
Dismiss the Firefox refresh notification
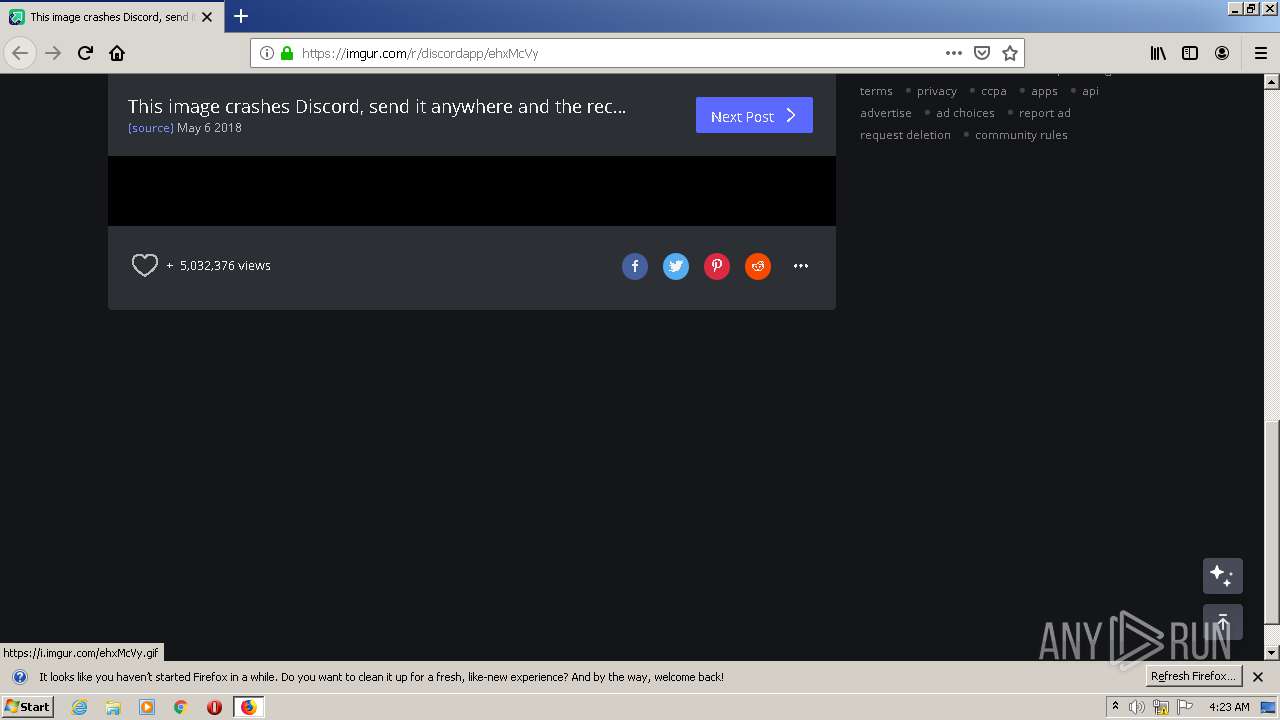[1258, 677]
